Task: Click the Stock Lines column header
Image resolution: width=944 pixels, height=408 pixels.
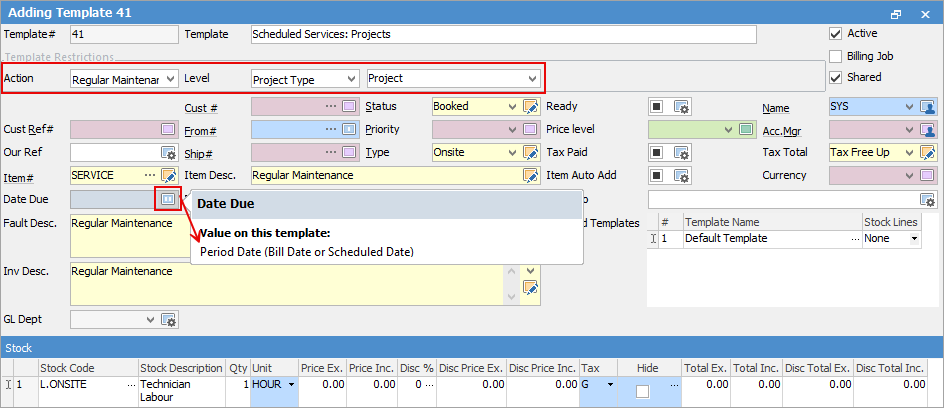Action: (x=891, y=223)
